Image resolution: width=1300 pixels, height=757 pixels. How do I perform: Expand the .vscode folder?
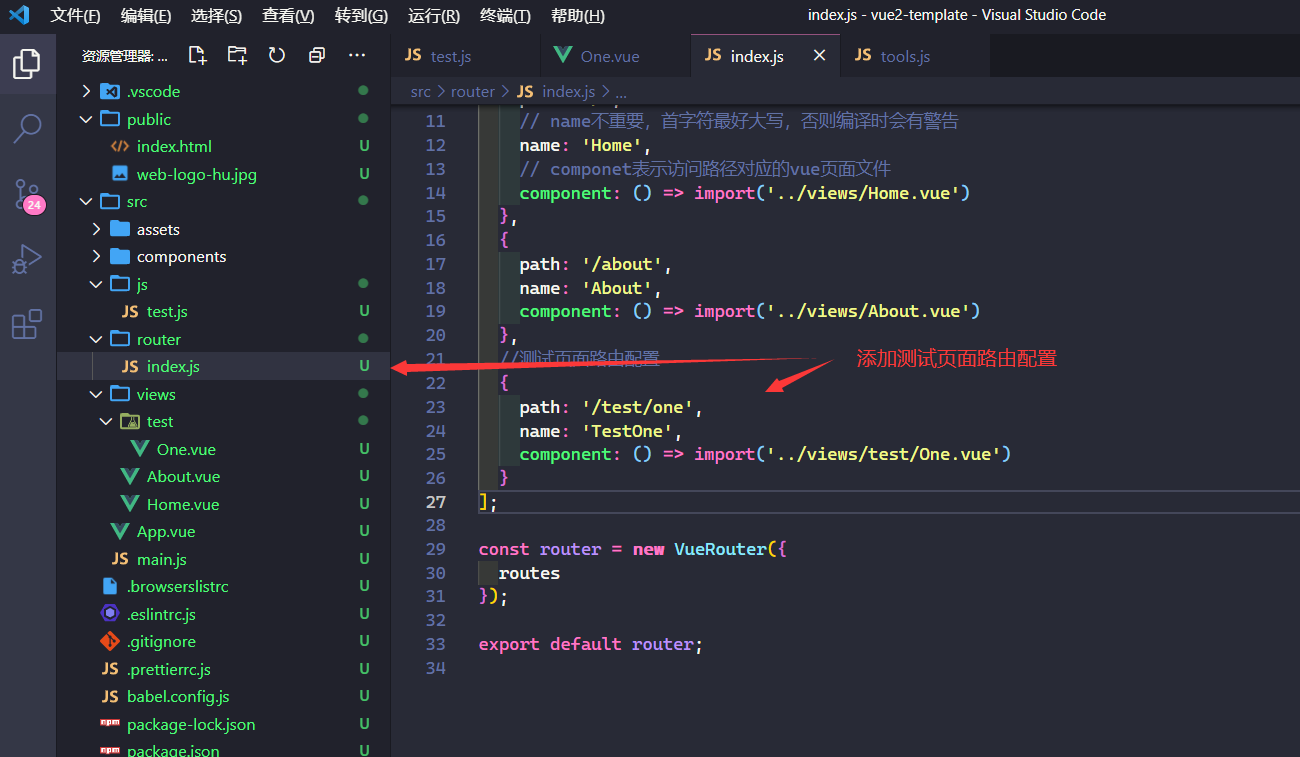coord(153,91)
